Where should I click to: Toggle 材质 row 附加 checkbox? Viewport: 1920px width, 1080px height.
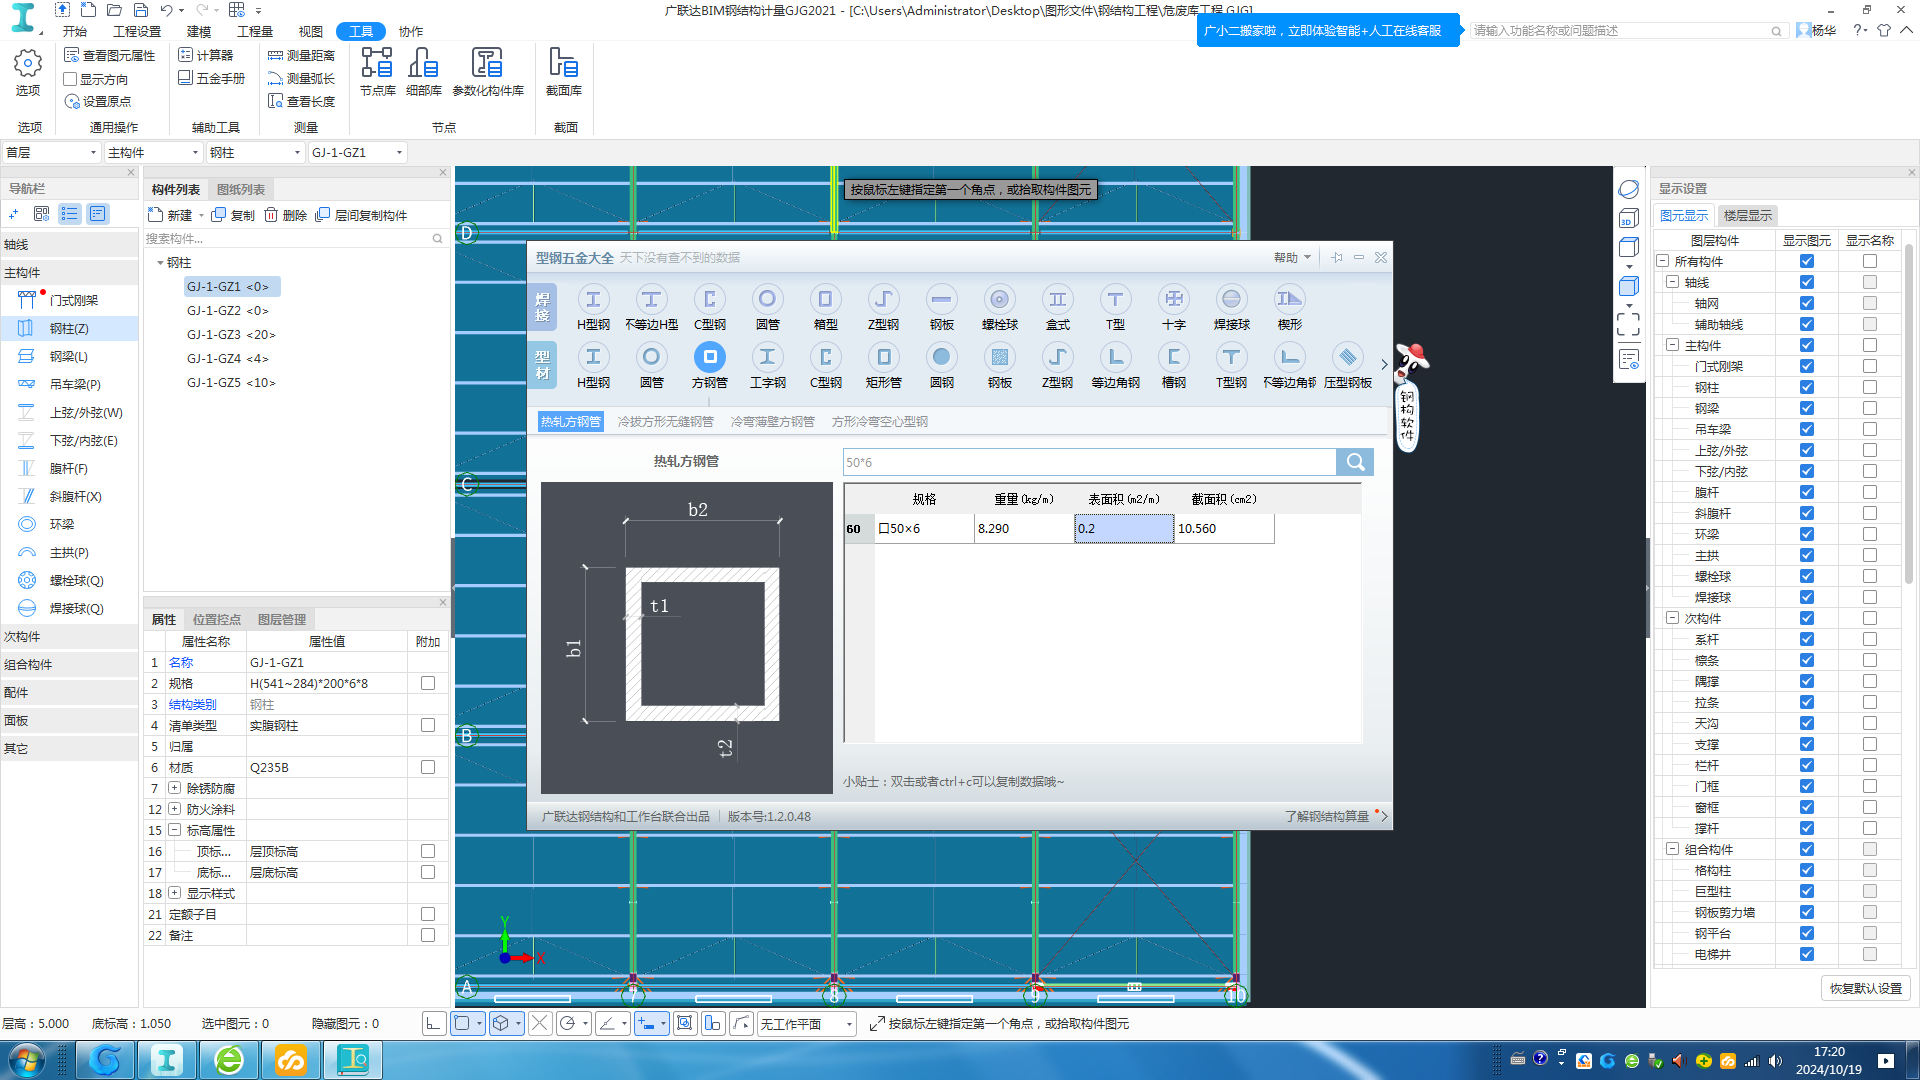point(428,767)
